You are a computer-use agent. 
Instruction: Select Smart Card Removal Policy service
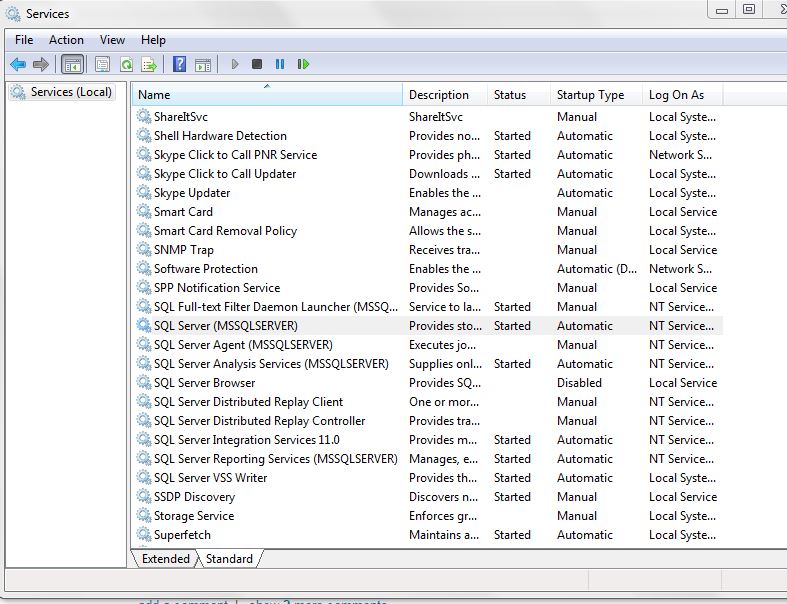point(225,231)
